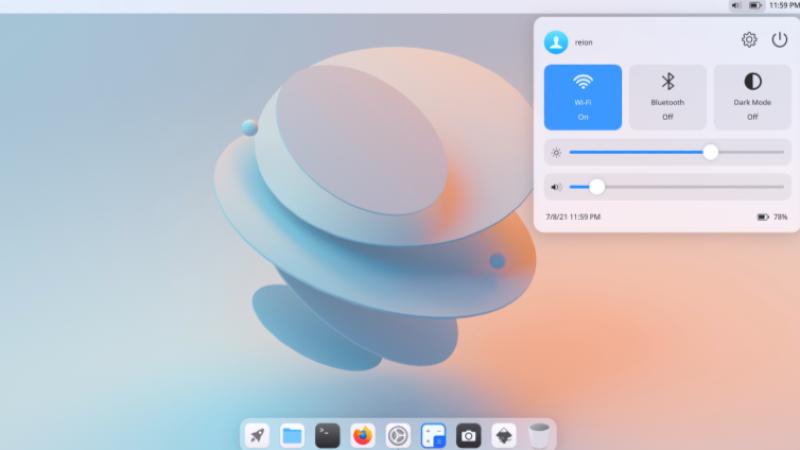
Task: Open the Screenshot camera app in dock
Action: [x=468, y=435]
